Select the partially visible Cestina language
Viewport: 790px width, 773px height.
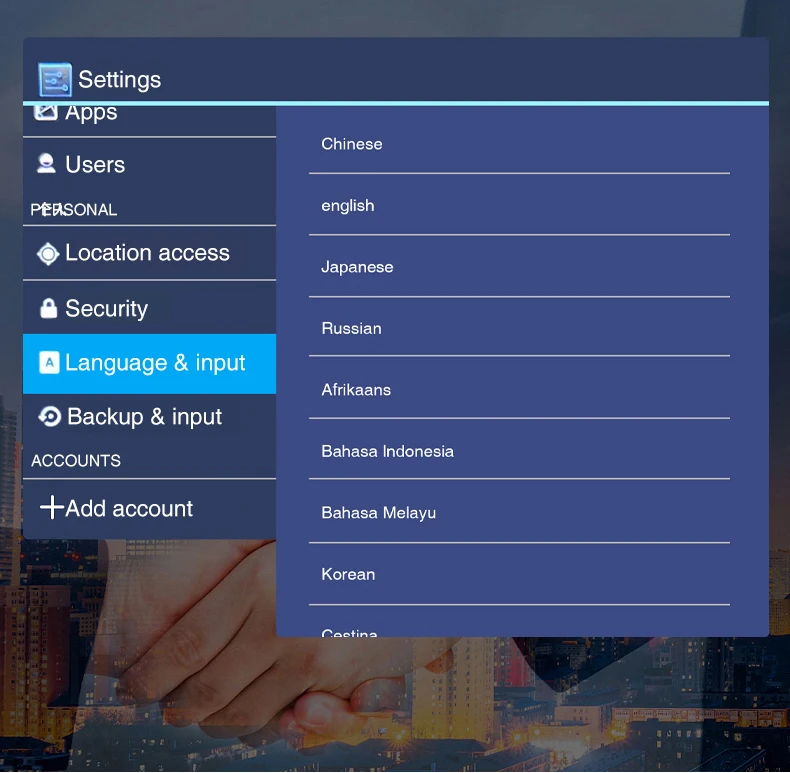(x=350, y=631)
